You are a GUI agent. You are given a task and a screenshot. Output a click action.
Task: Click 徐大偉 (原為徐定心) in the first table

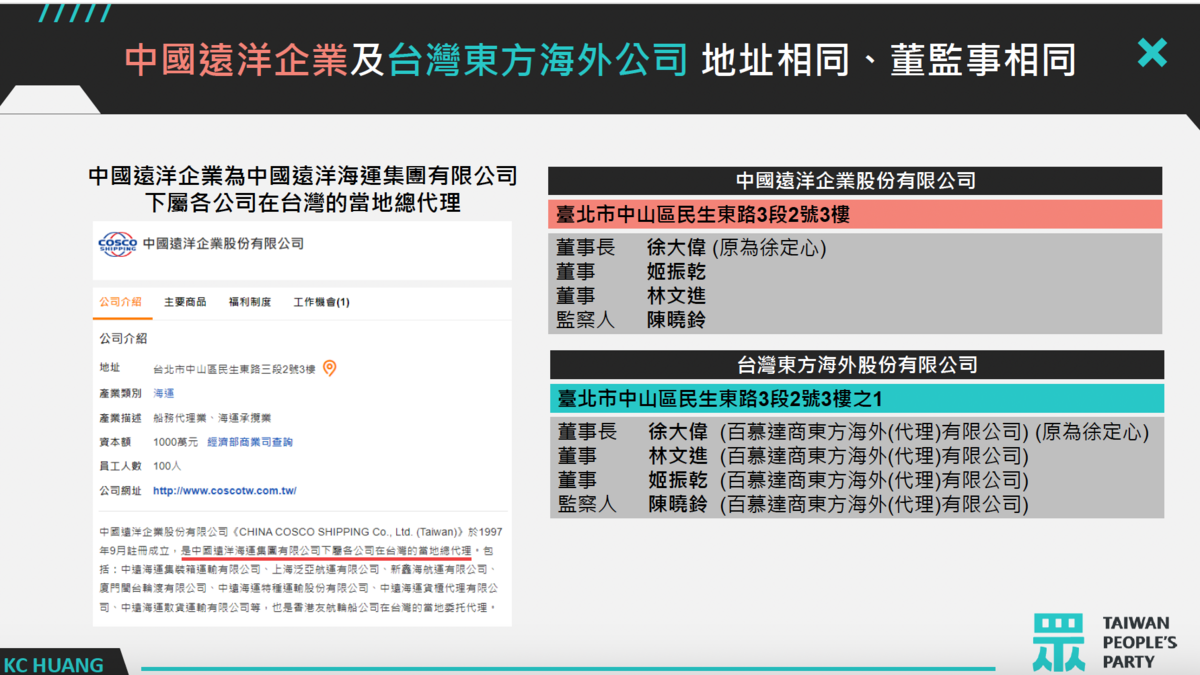737,248
